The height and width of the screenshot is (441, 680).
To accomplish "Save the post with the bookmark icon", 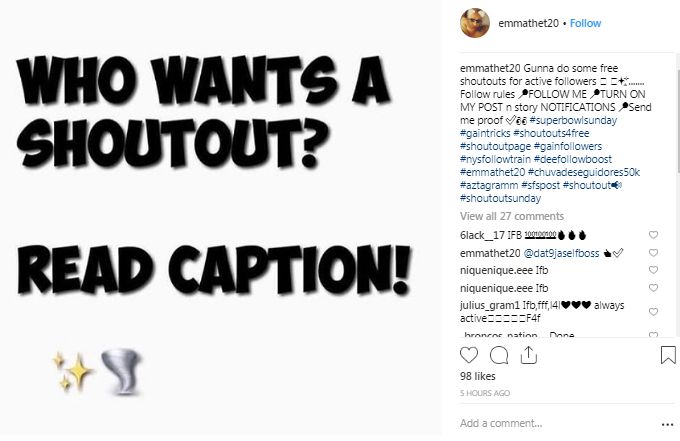I will point(668,355).
